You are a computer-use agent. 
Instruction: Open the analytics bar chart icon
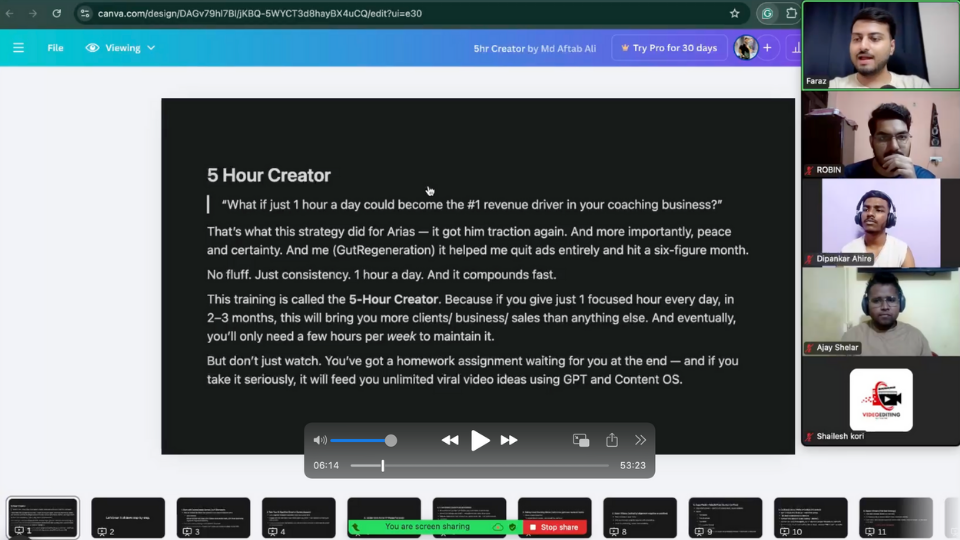[796, 48]
